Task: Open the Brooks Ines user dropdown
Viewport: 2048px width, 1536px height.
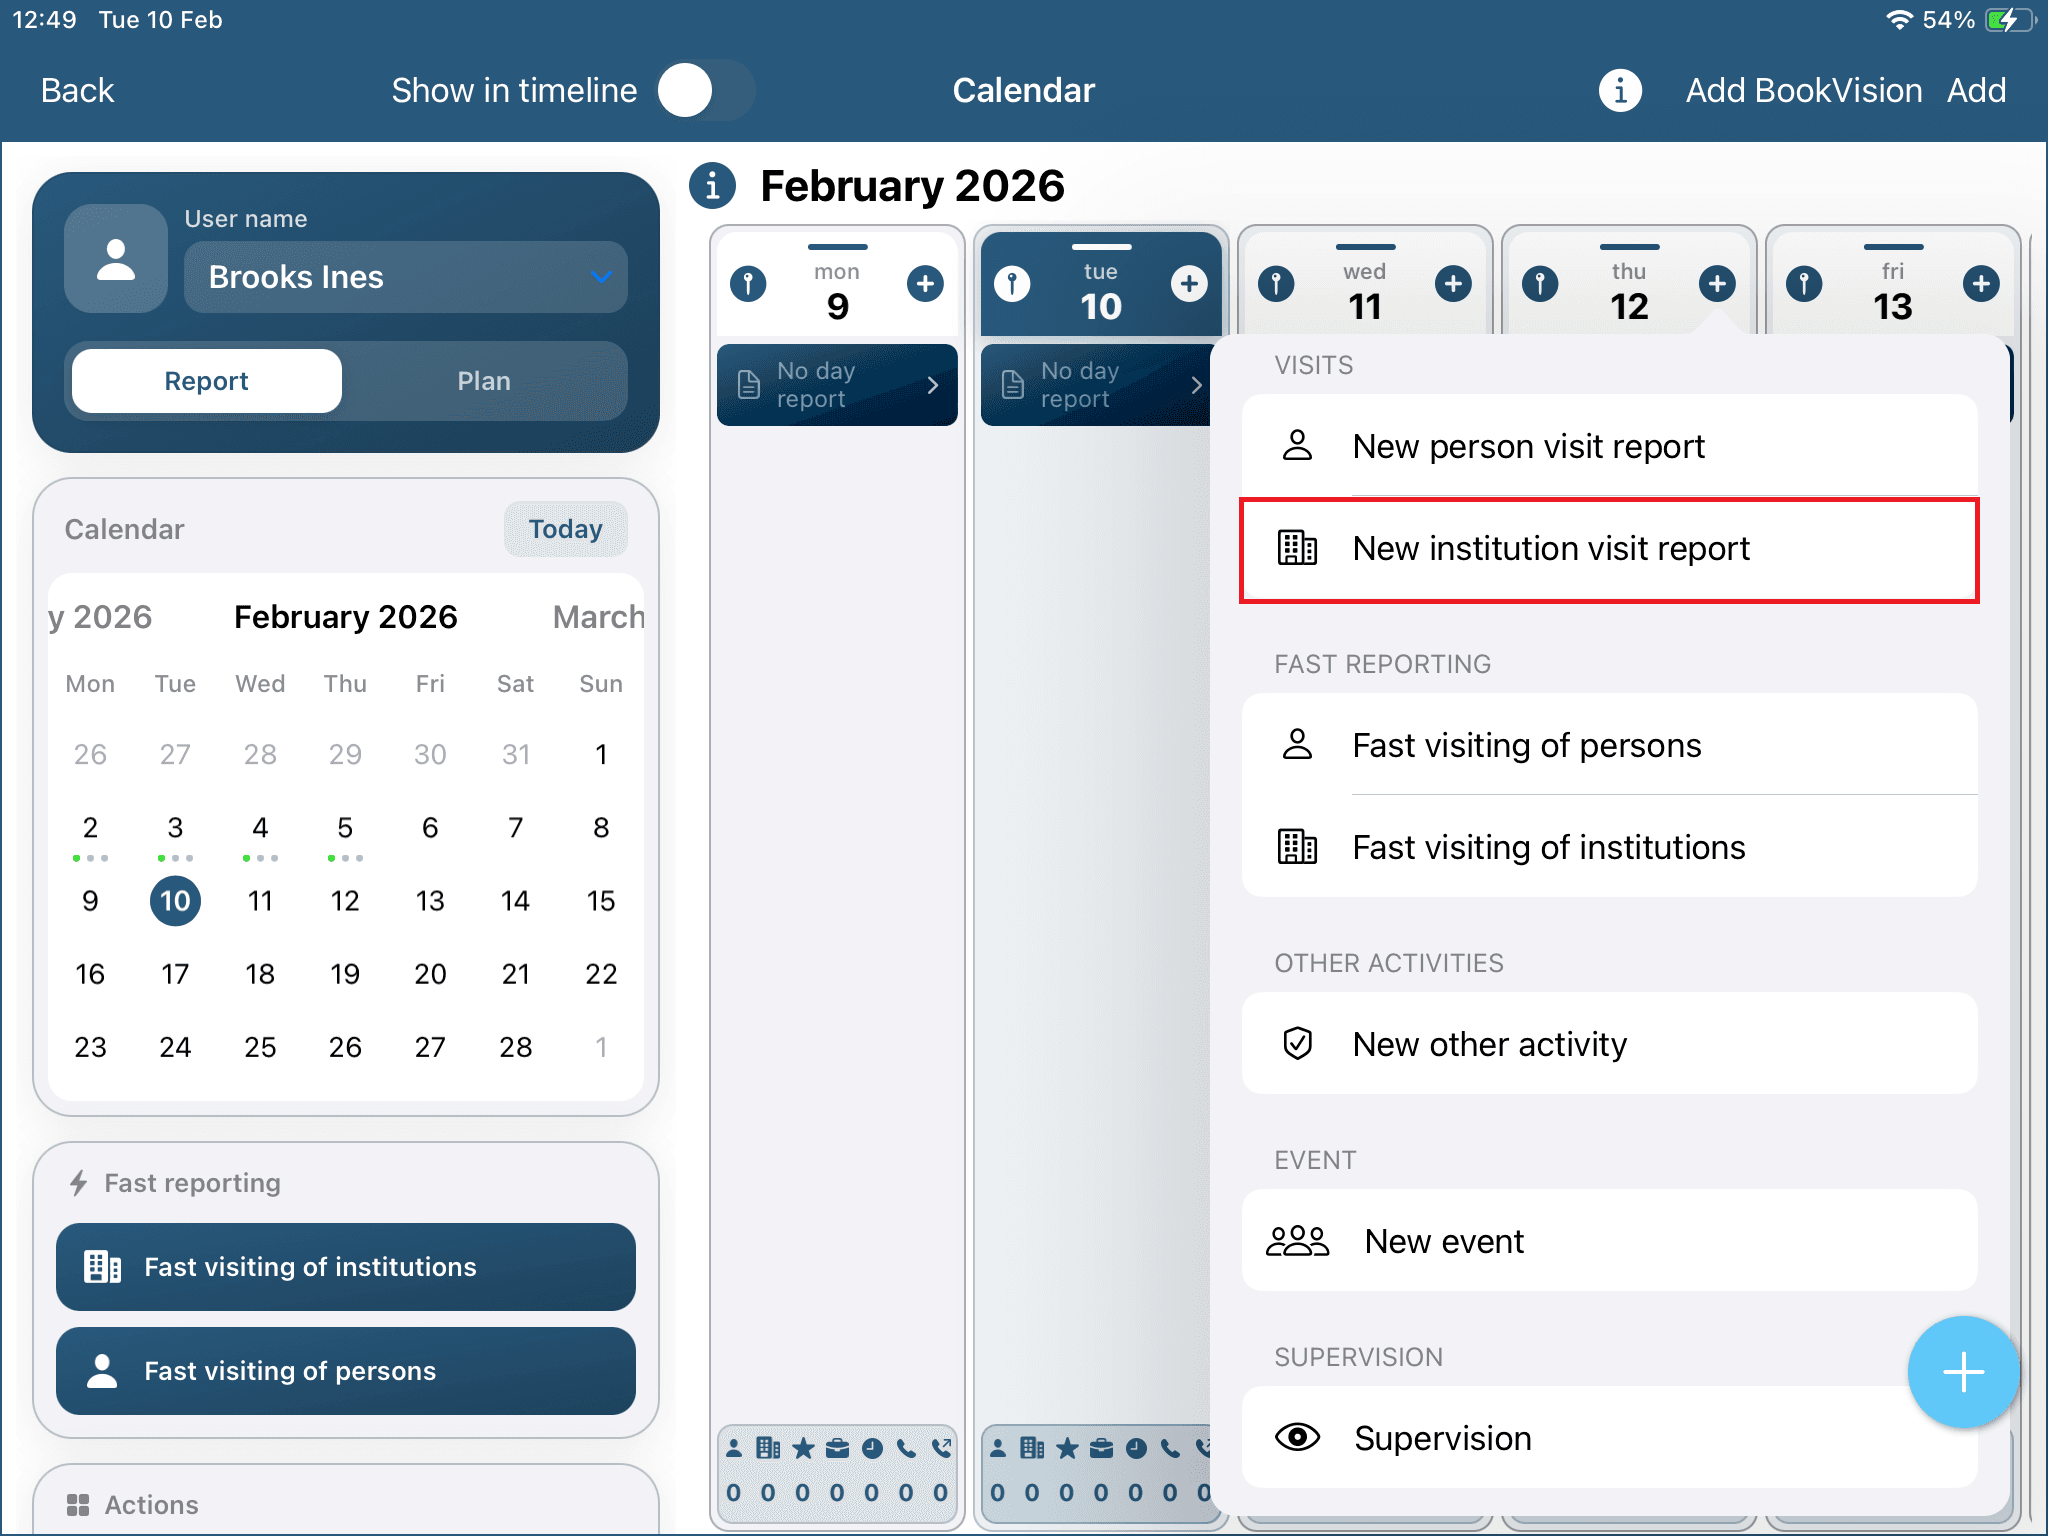Action: point(405,277)
